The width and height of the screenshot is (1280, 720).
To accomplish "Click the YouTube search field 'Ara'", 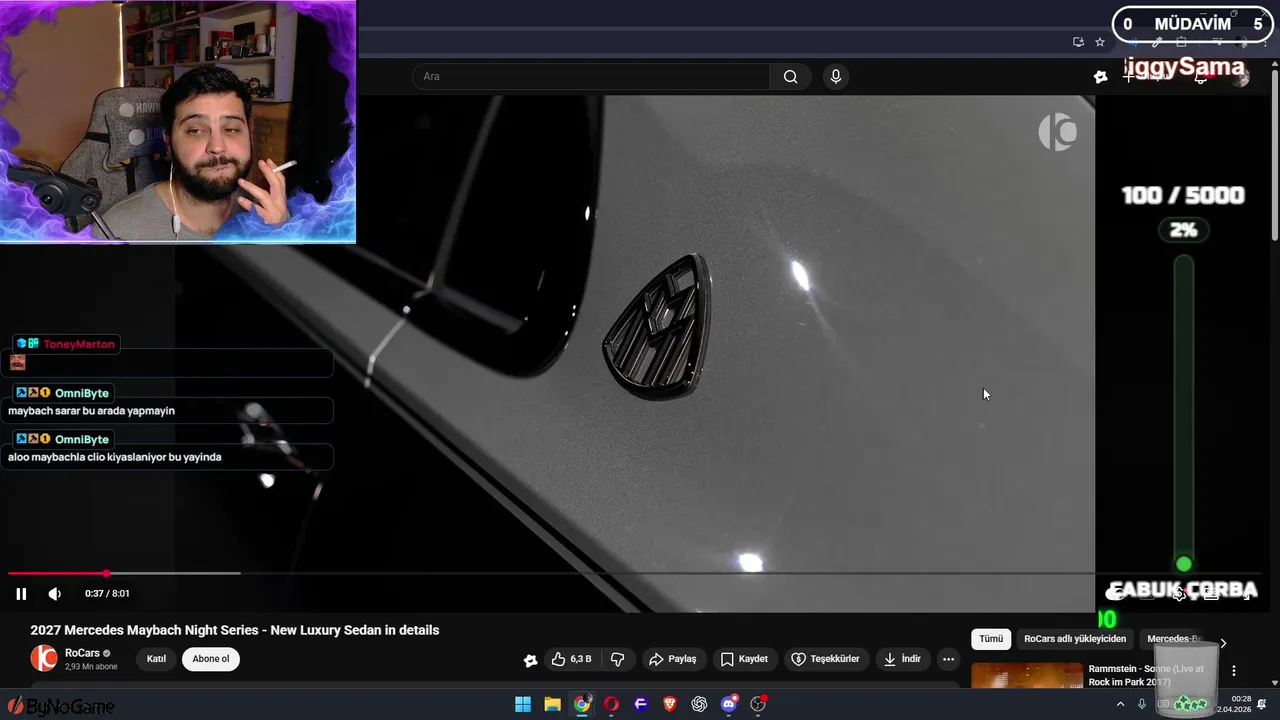I will [591, 76].
